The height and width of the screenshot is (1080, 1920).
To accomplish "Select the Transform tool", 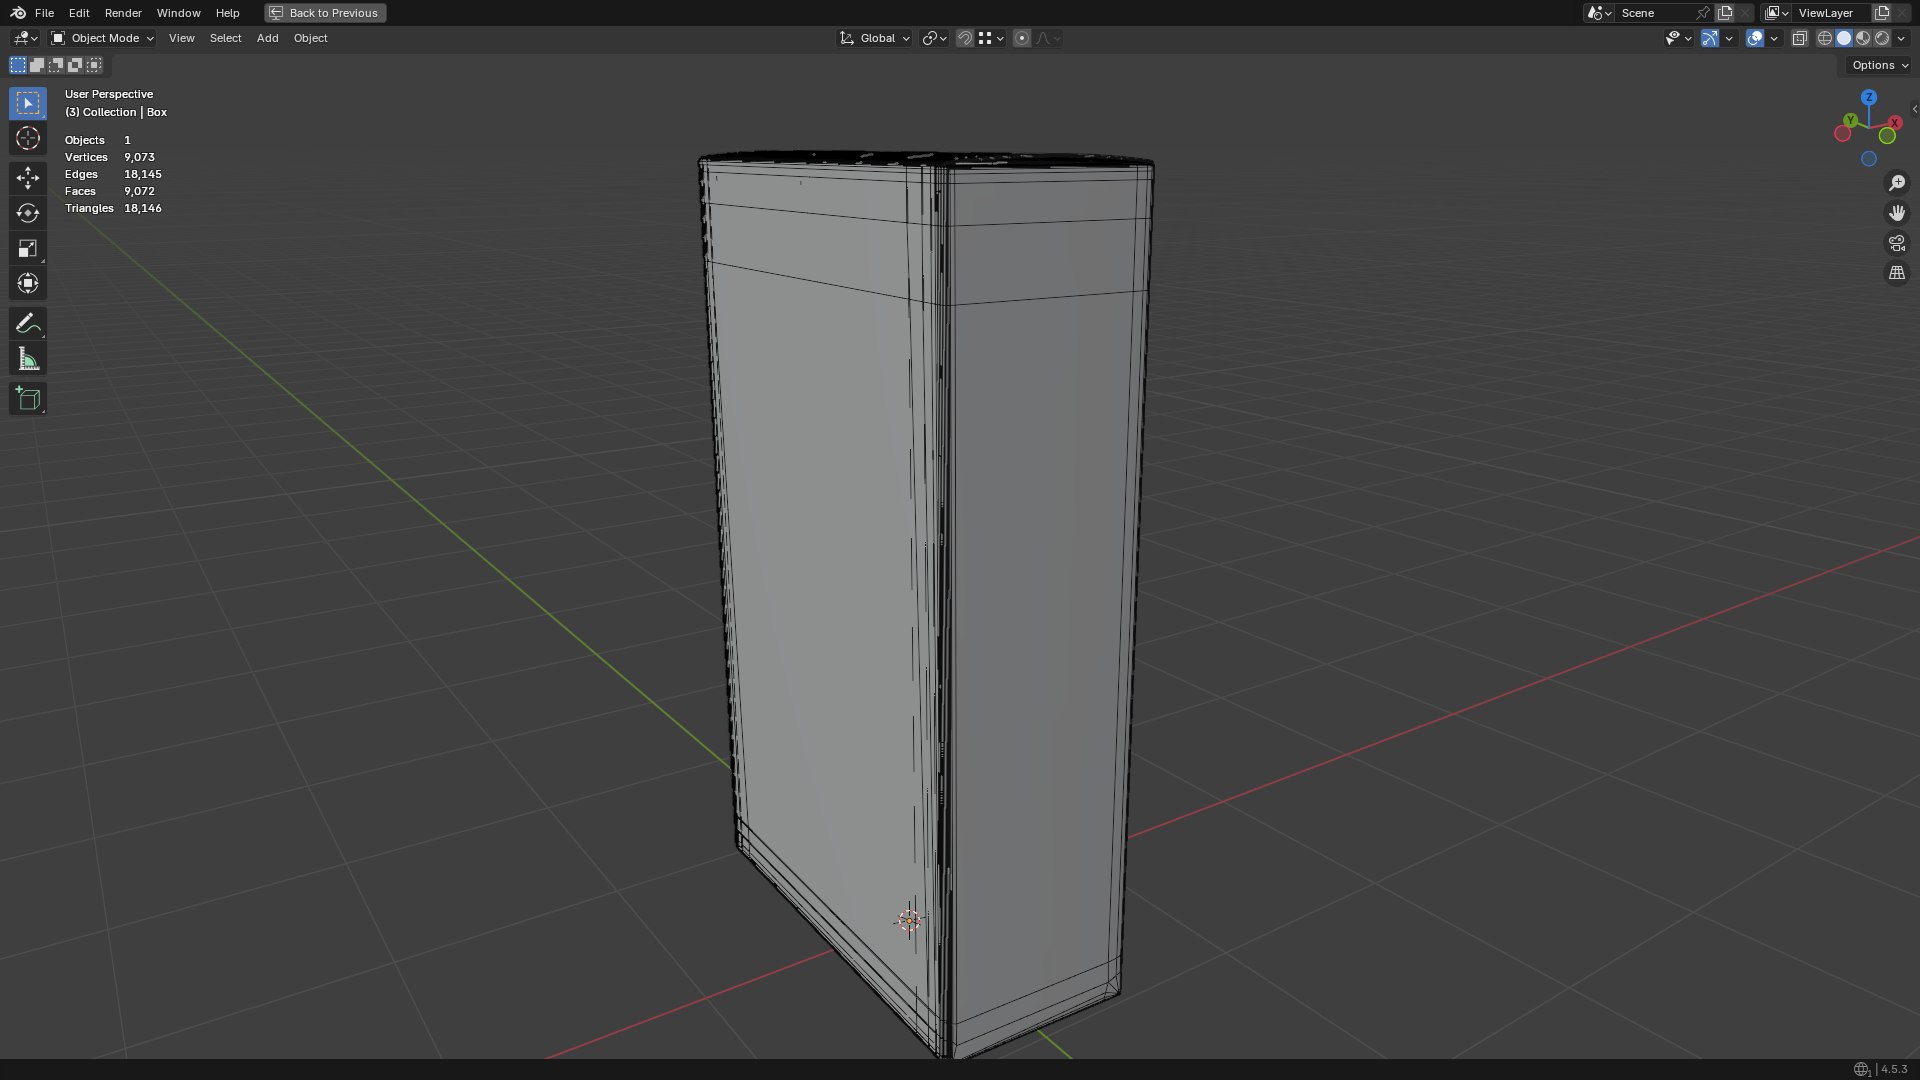I will point(28,283).
